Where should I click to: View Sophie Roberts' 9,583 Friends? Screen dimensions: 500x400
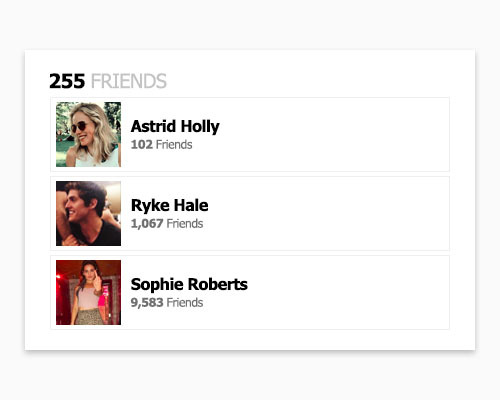coord(167,303)
